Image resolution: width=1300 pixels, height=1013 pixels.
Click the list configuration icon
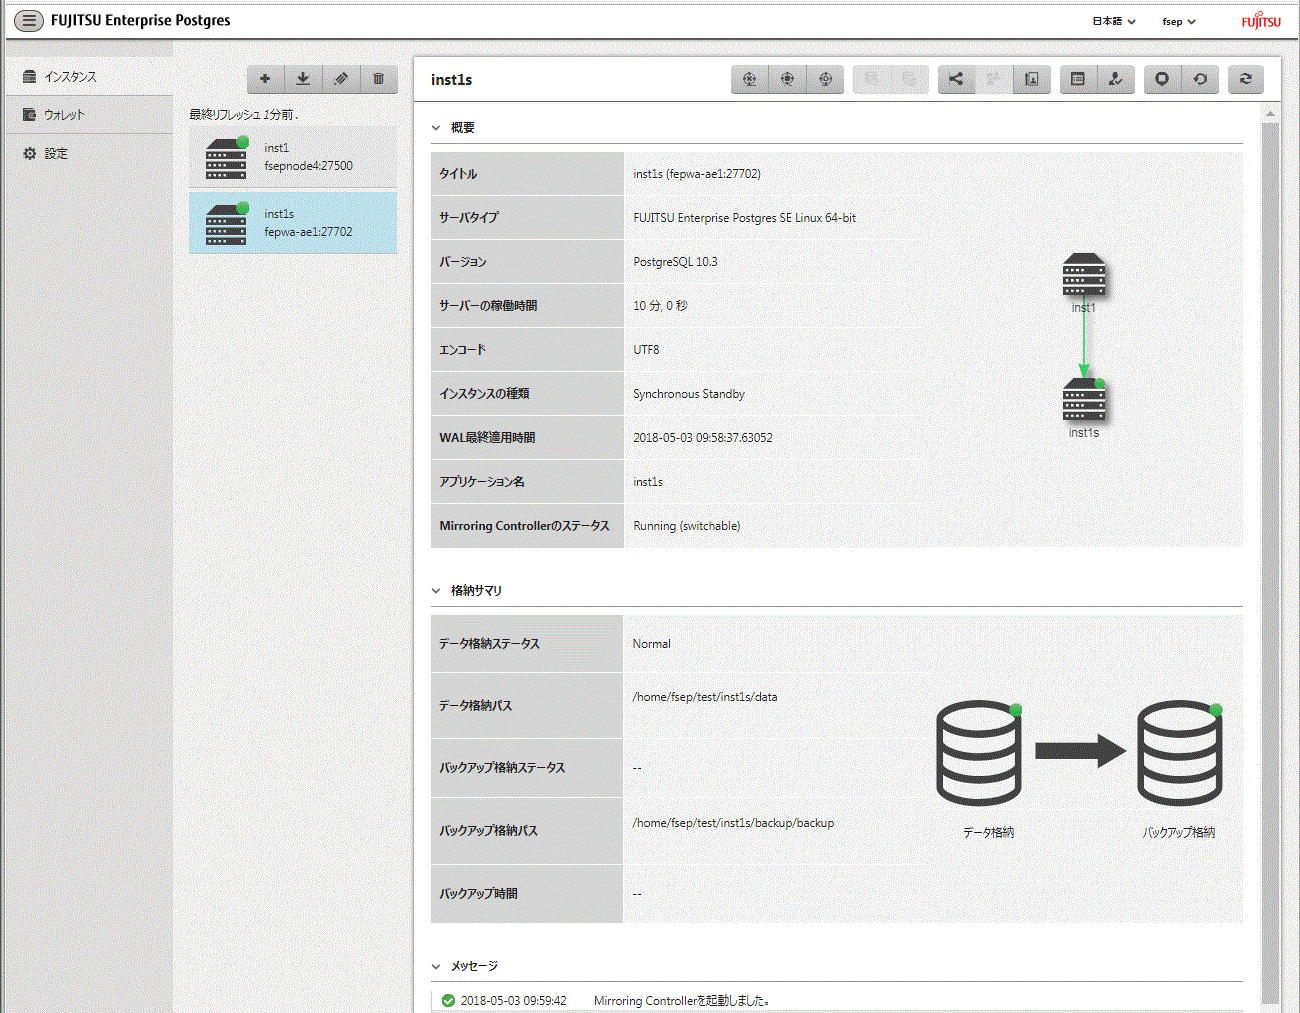1078,79
